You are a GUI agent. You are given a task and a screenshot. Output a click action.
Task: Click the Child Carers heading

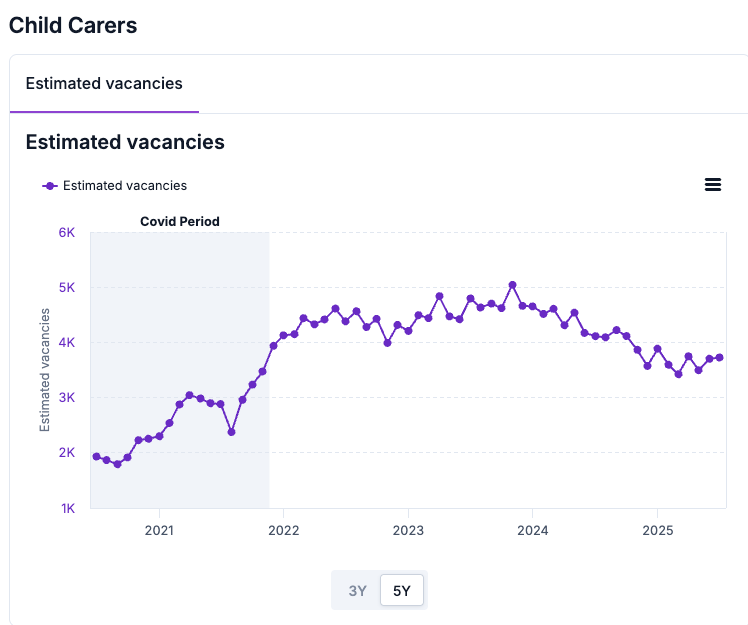73,26
